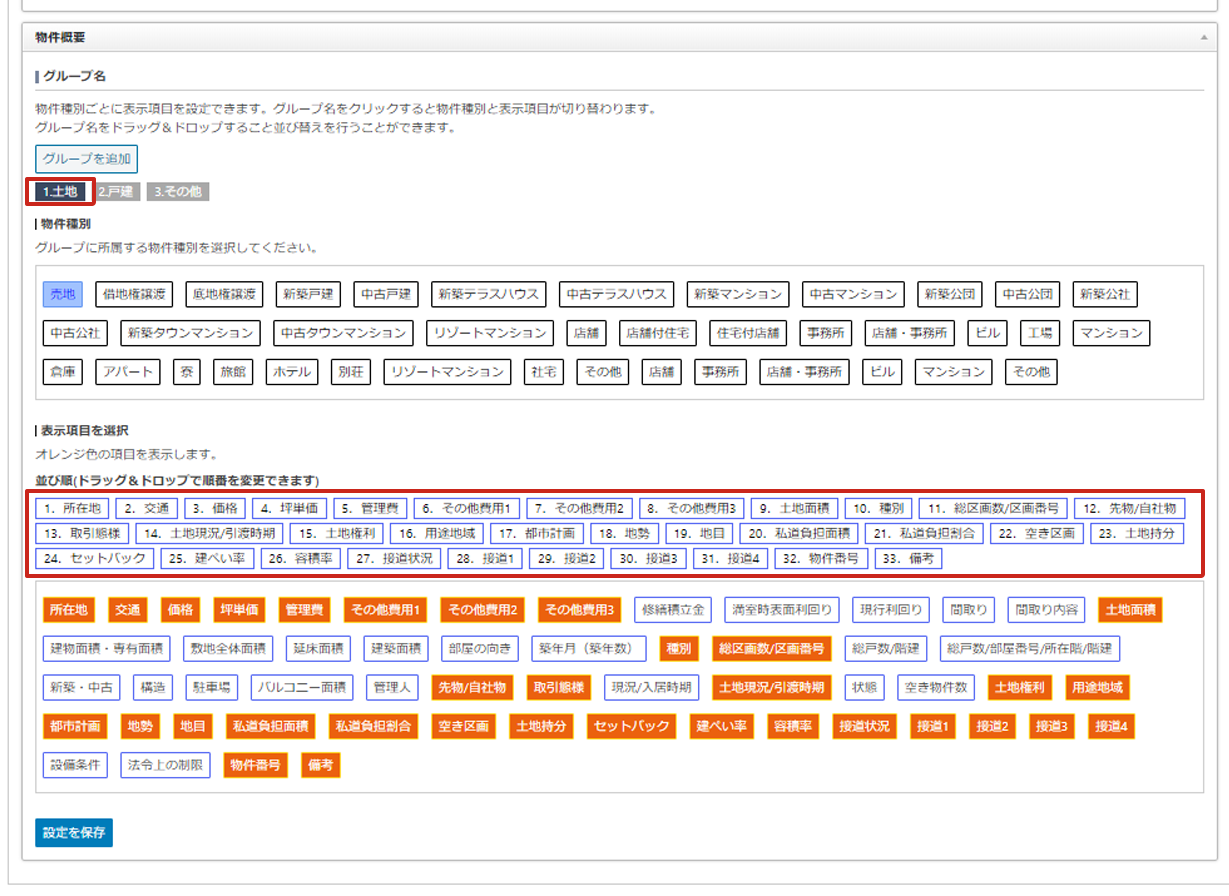Enable the 修繕積立金 display item
The width and height of the screenshot is (1229, 896).
[x=674, y=609]
